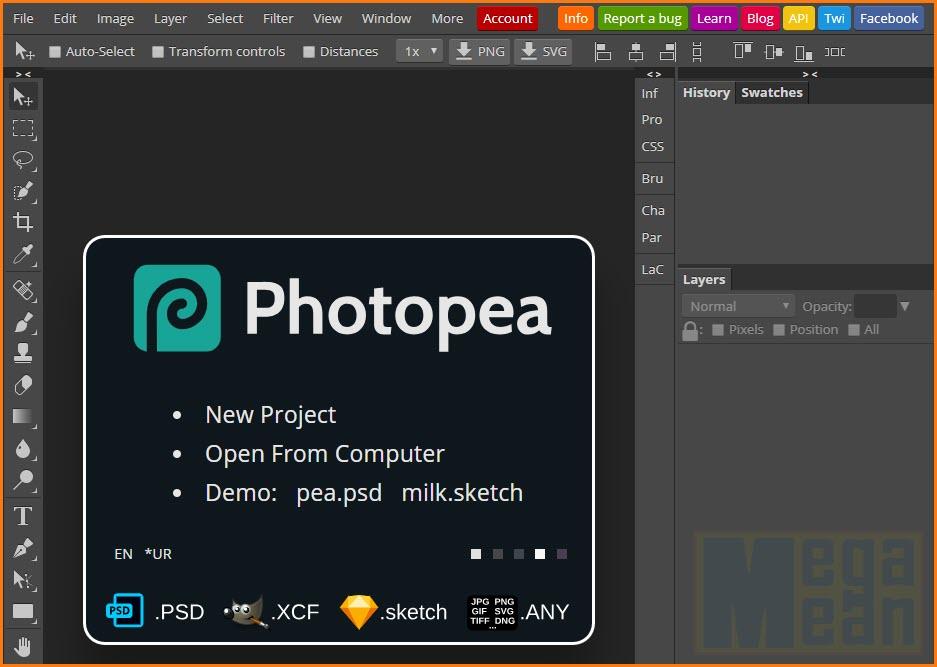Select the Crop tool
This screenshot has height=667, width=937.
(22, 222)
